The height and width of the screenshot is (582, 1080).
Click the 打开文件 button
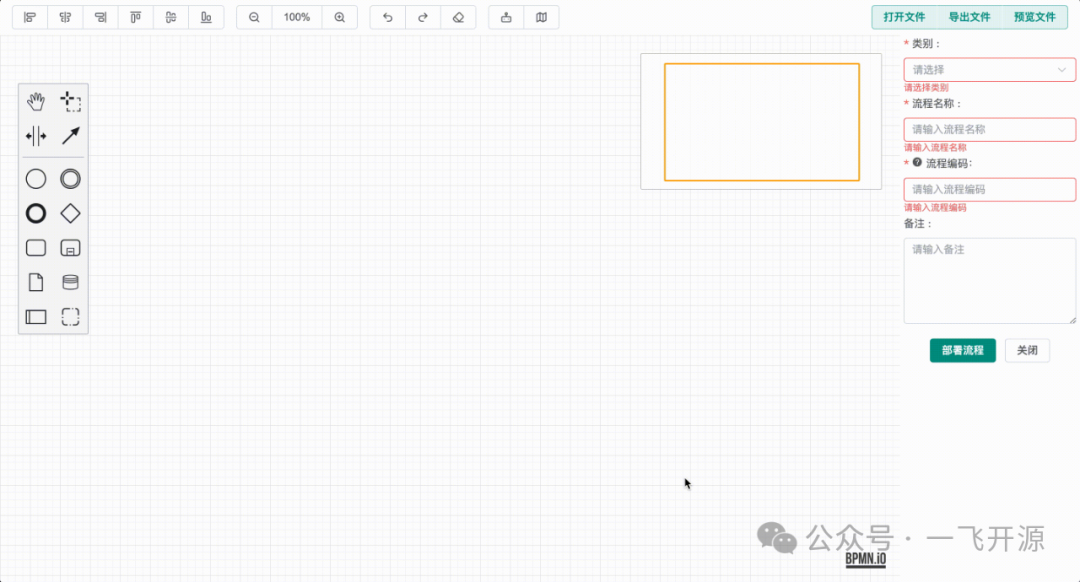(904, 17)
